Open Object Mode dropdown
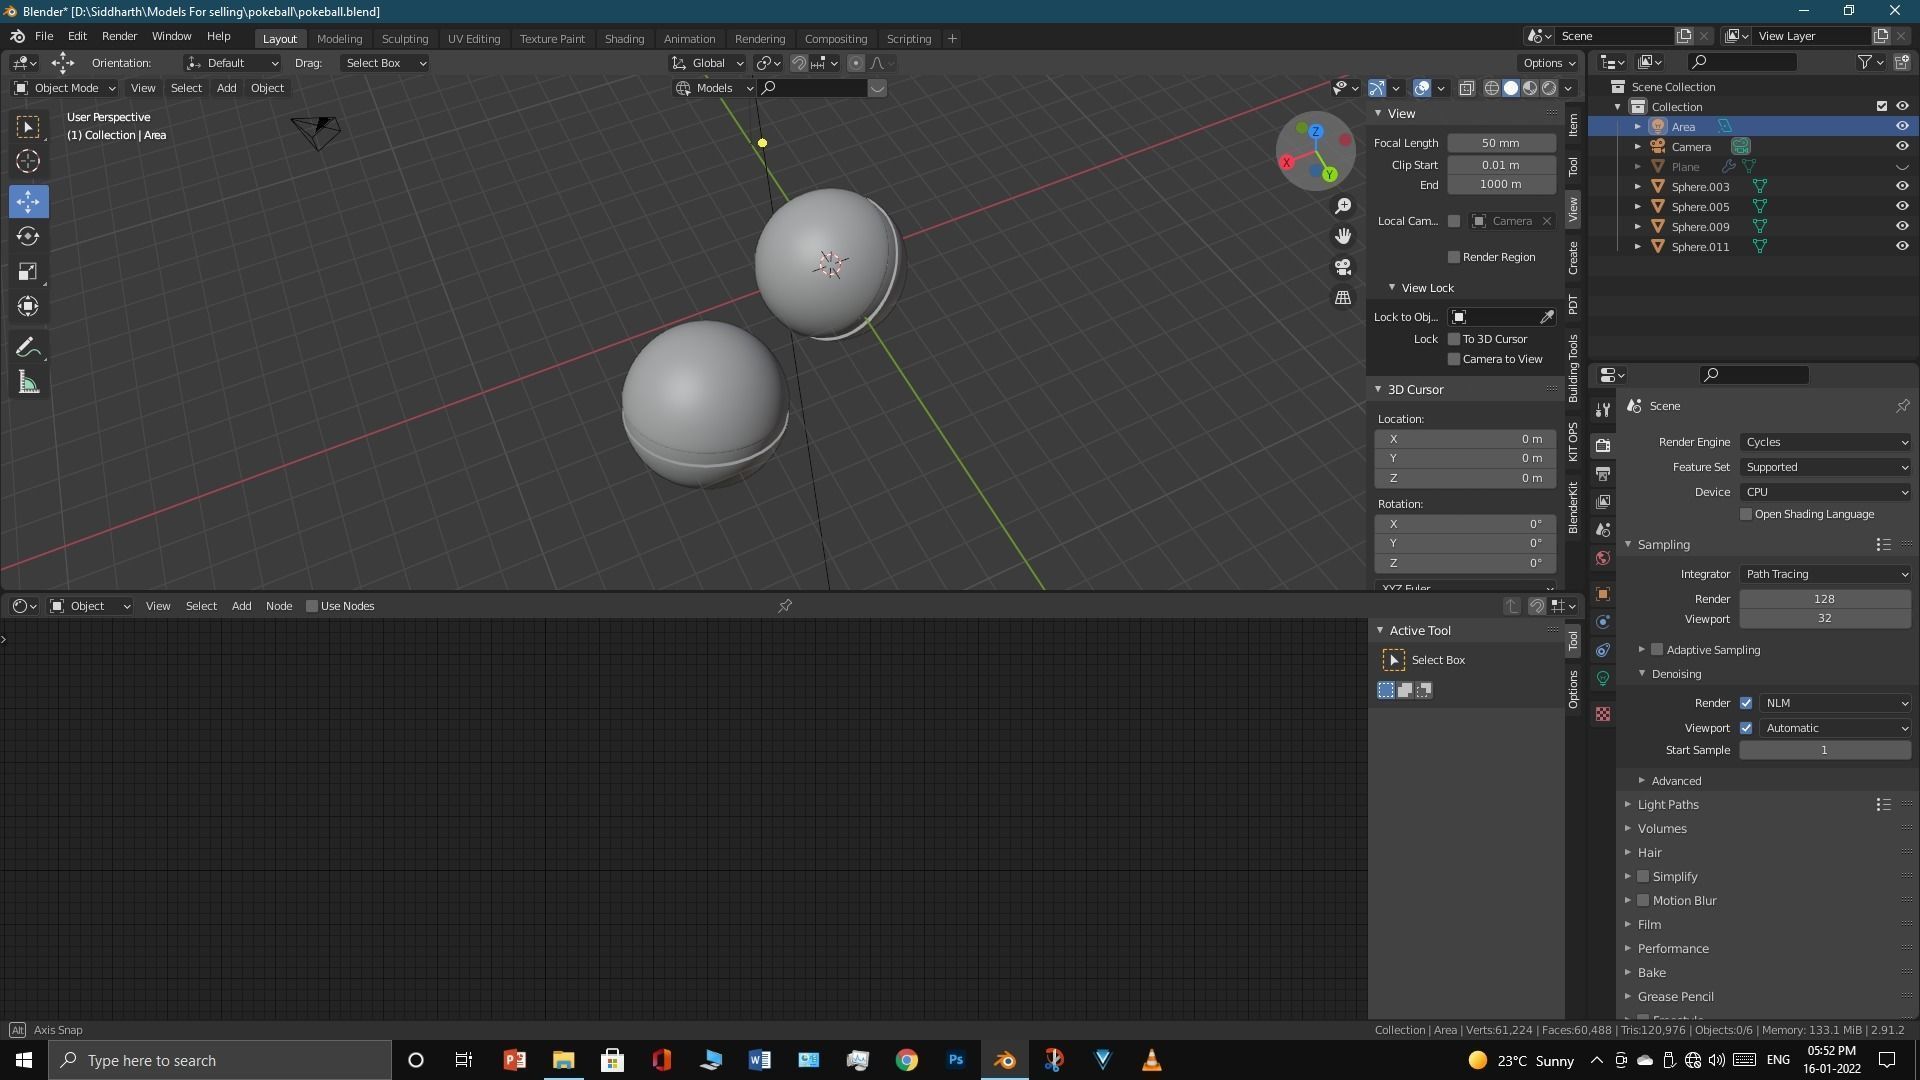This screenshot has width=1920, height=1080. pos(64,88)
